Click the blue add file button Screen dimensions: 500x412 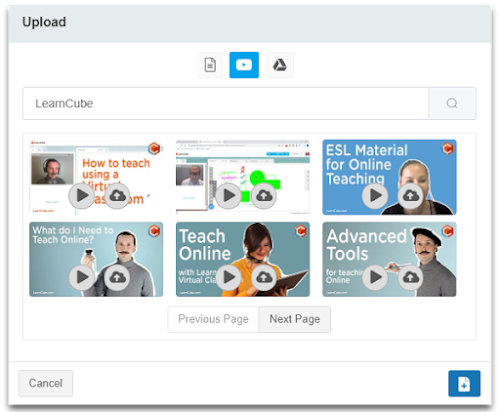(x=464, y=383)
